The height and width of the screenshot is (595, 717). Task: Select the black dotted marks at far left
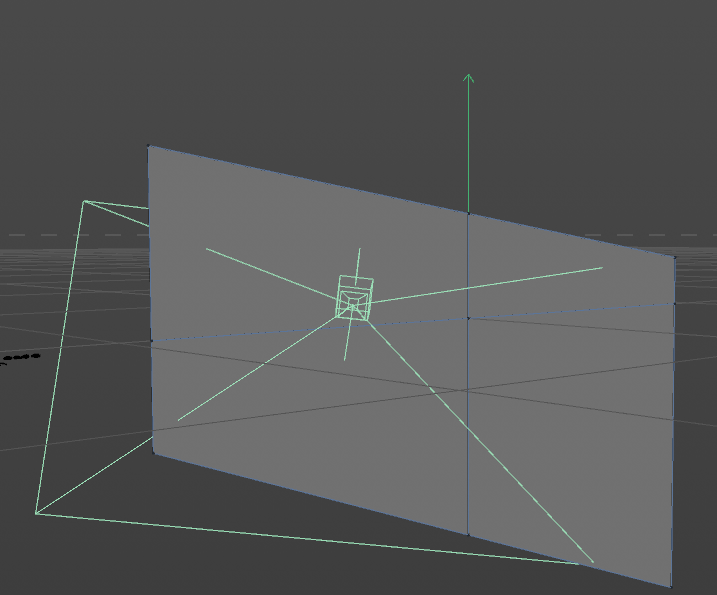click(x=19, y=358)
